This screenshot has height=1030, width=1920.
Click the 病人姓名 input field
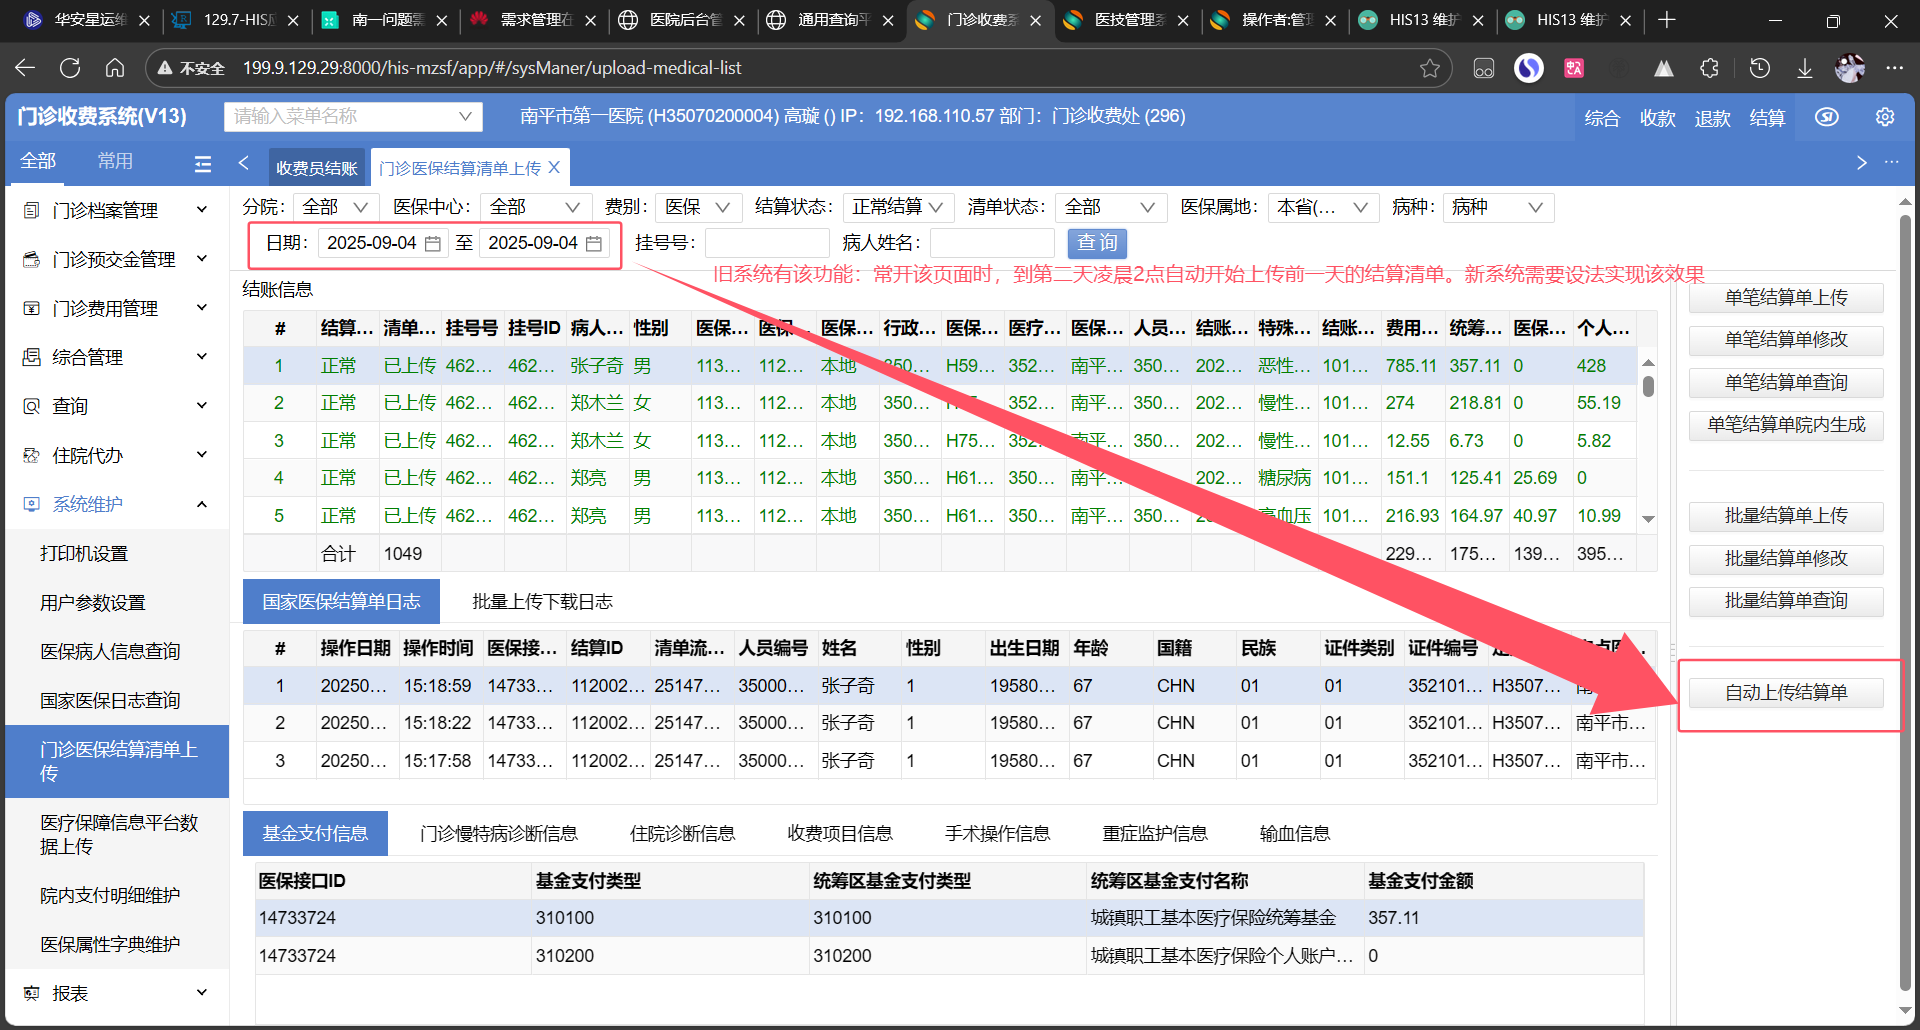coord(992,243)
